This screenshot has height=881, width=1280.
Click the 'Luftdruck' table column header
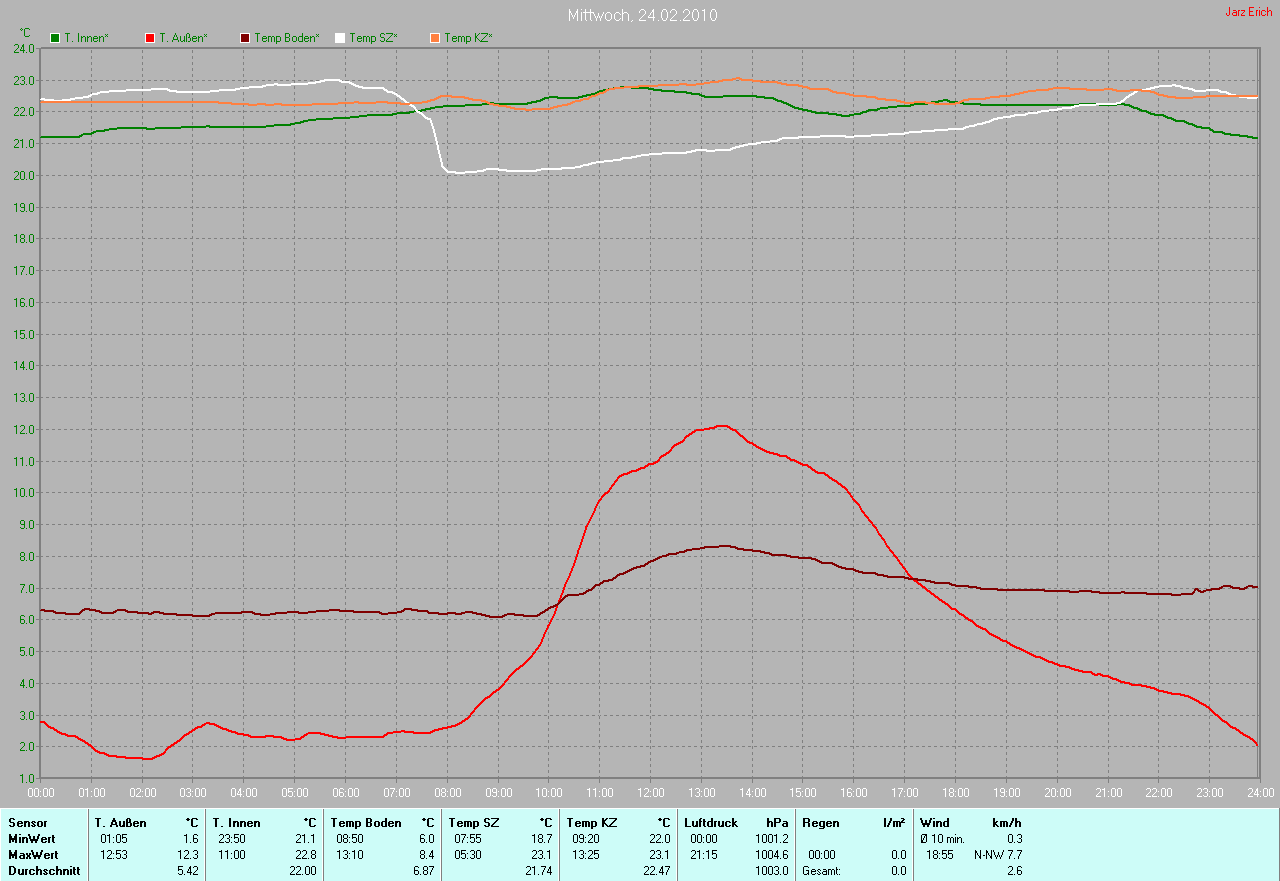coord(711,823)
